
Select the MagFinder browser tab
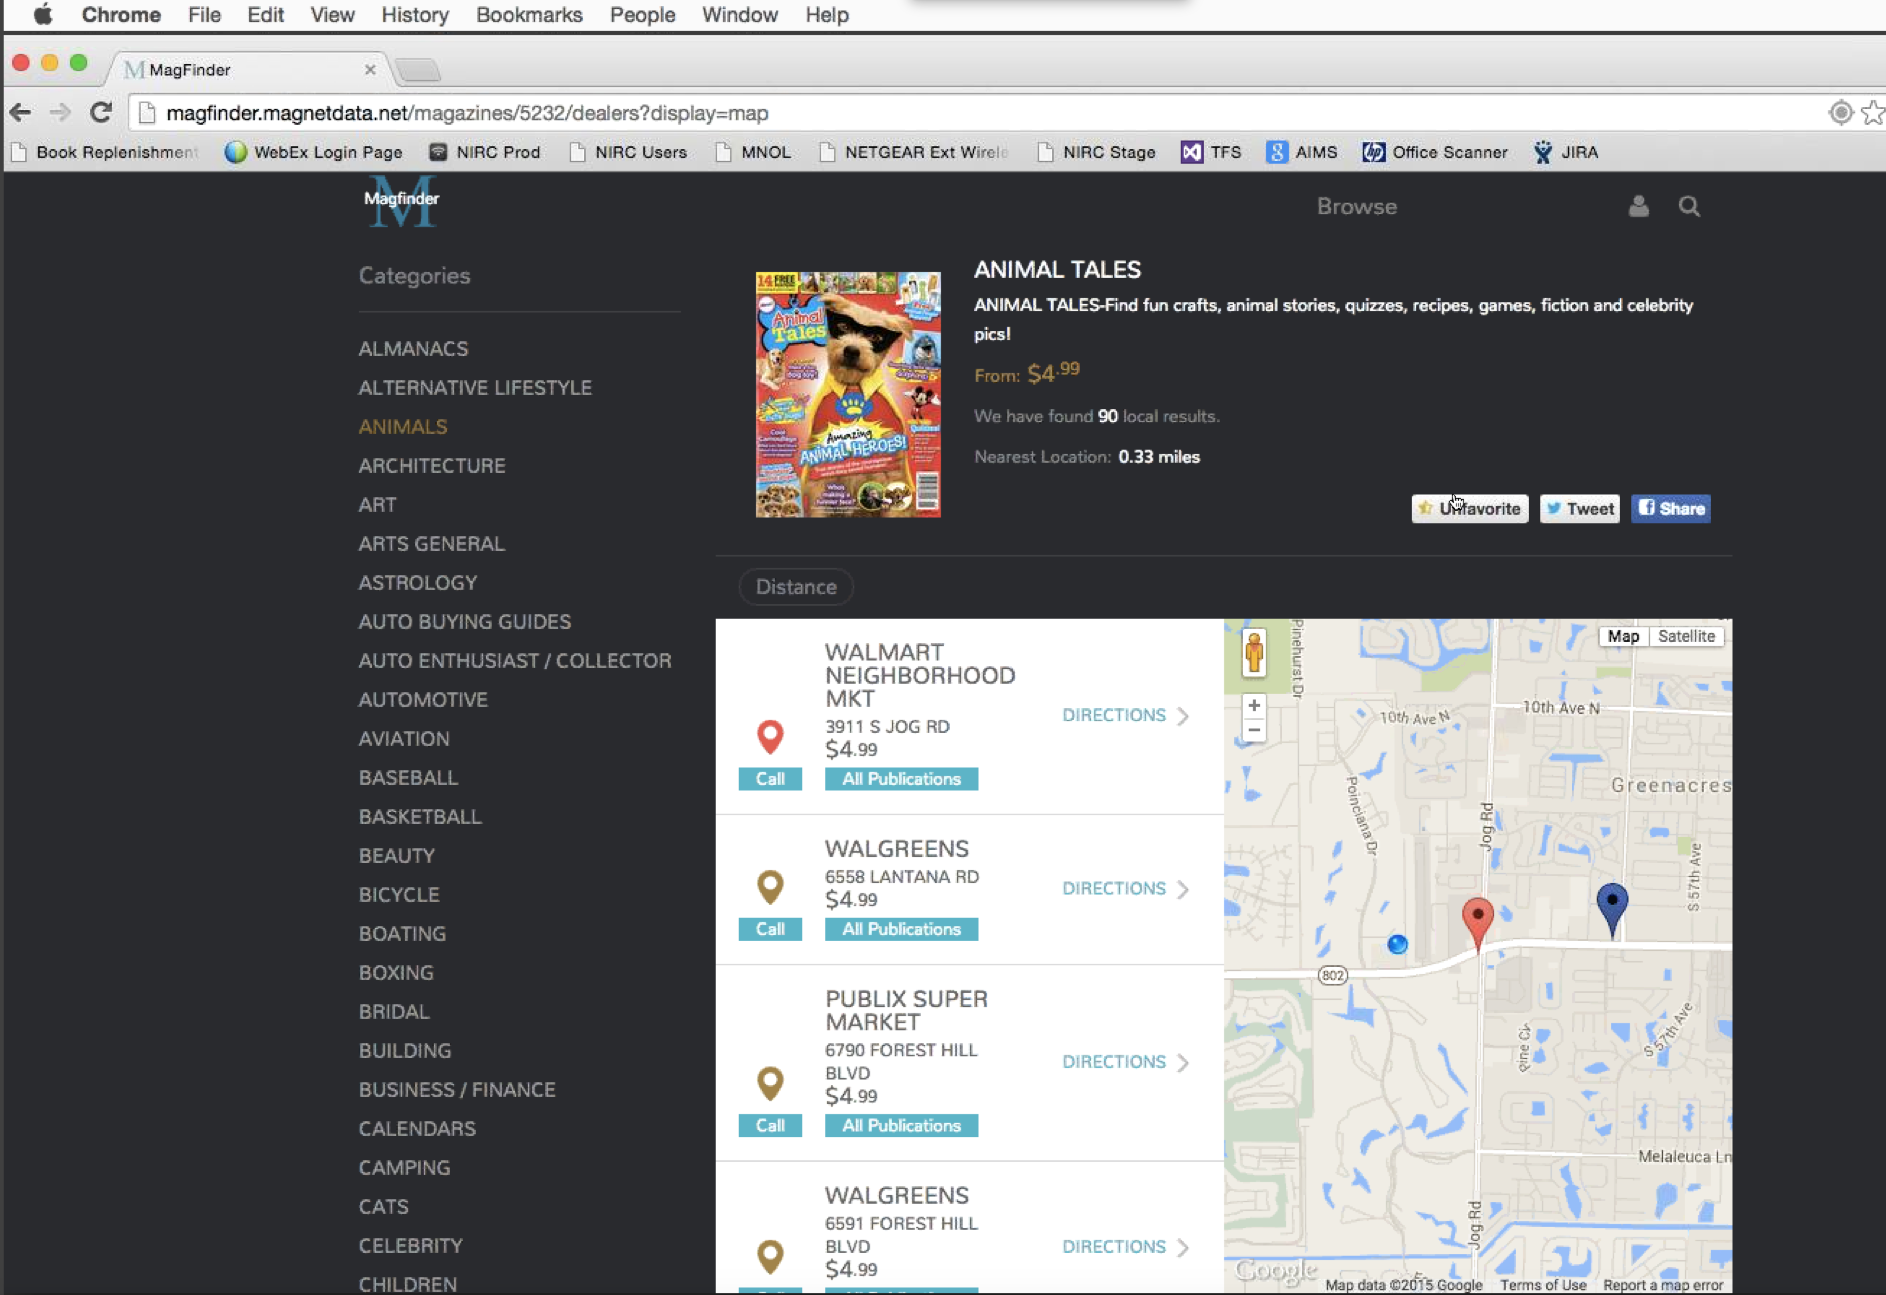tap(245, 69)
